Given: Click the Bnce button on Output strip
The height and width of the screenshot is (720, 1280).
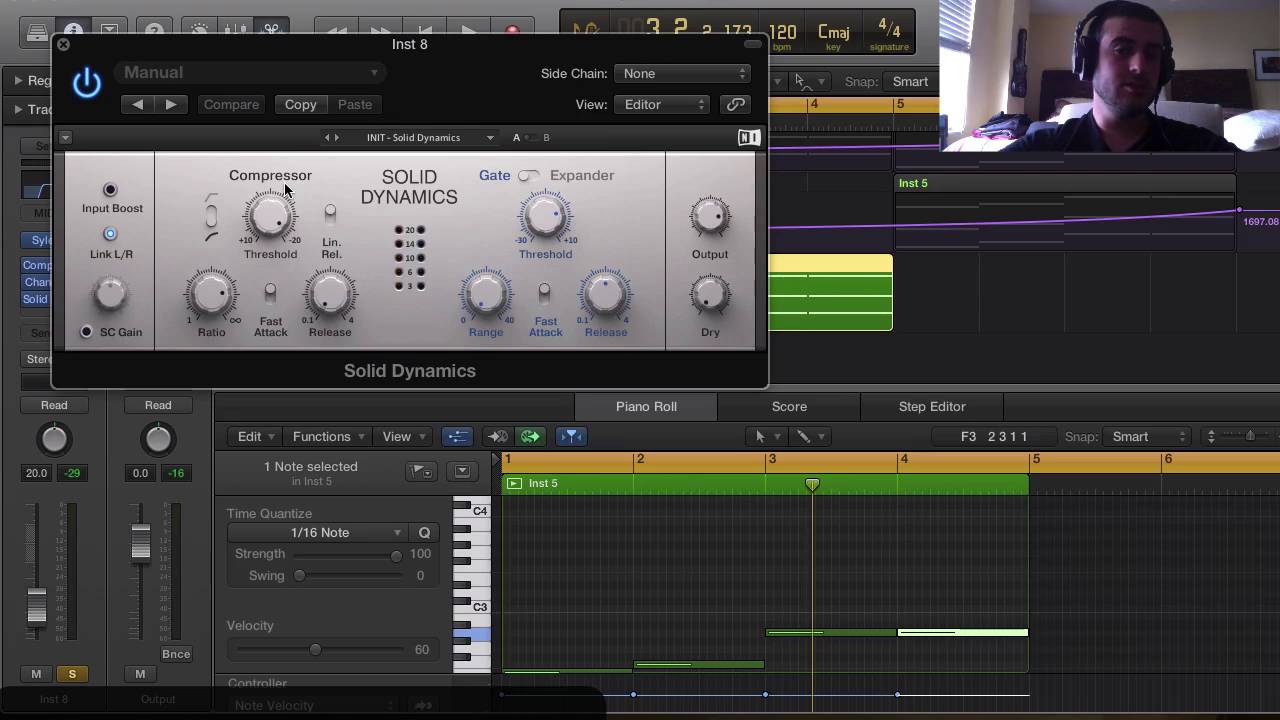Looking at the screenshot, I should [x=176, y=654].
